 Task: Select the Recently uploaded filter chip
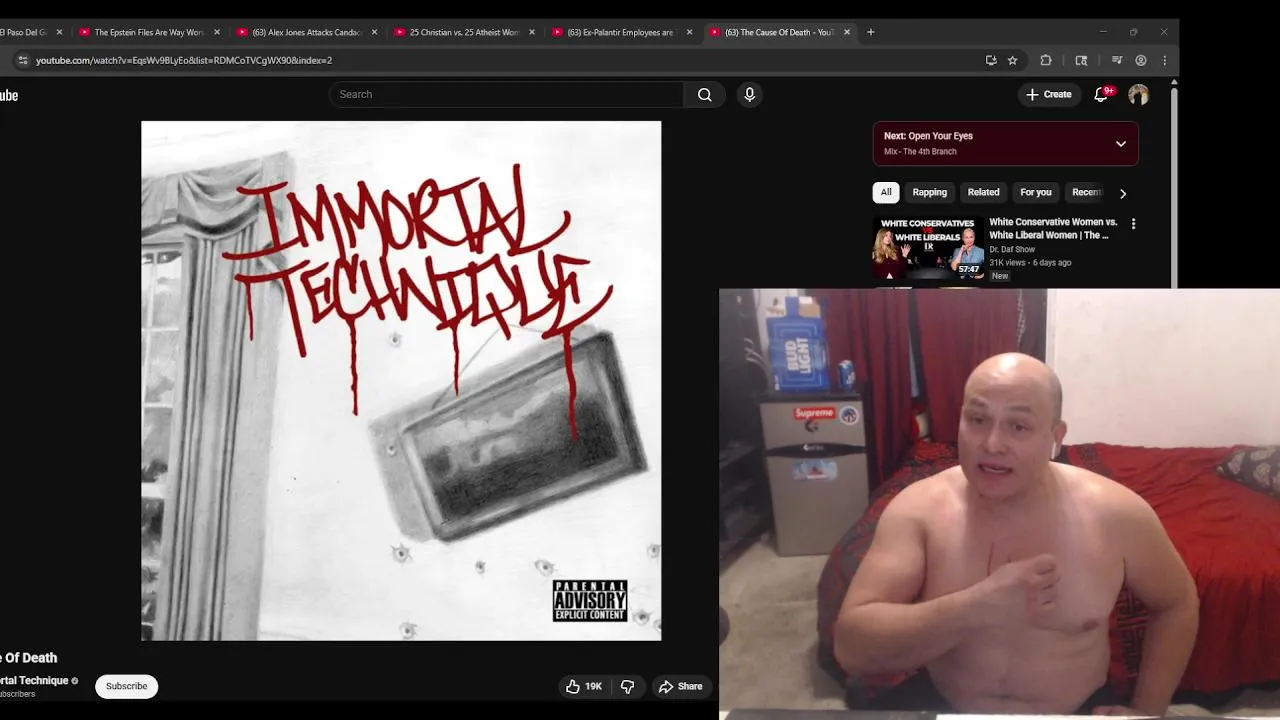[x=1086, y=192]
